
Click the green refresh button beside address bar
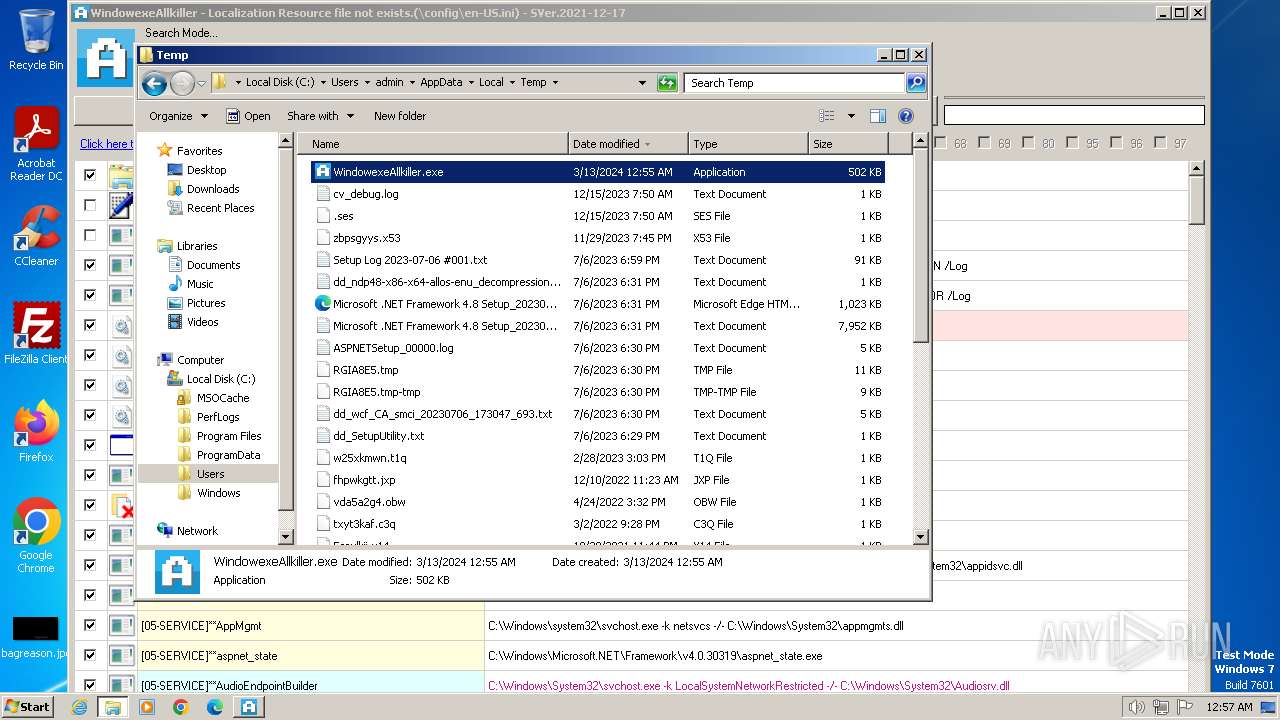pos(667,83)
